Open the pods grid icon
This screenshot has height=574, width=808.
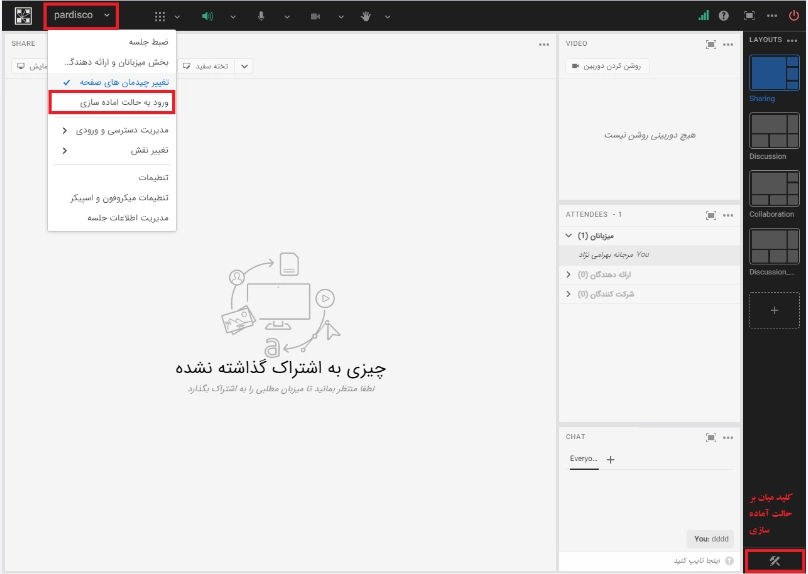(160, 16)
